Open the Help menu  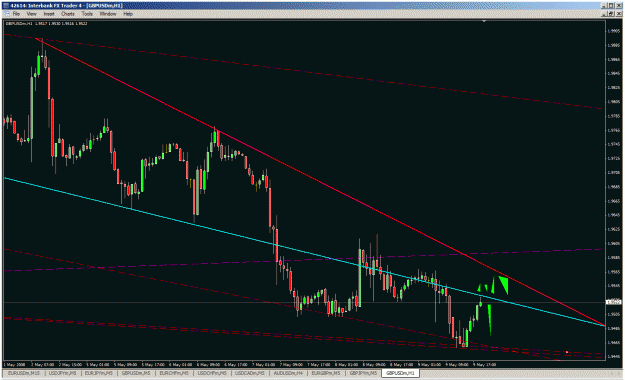128,14
